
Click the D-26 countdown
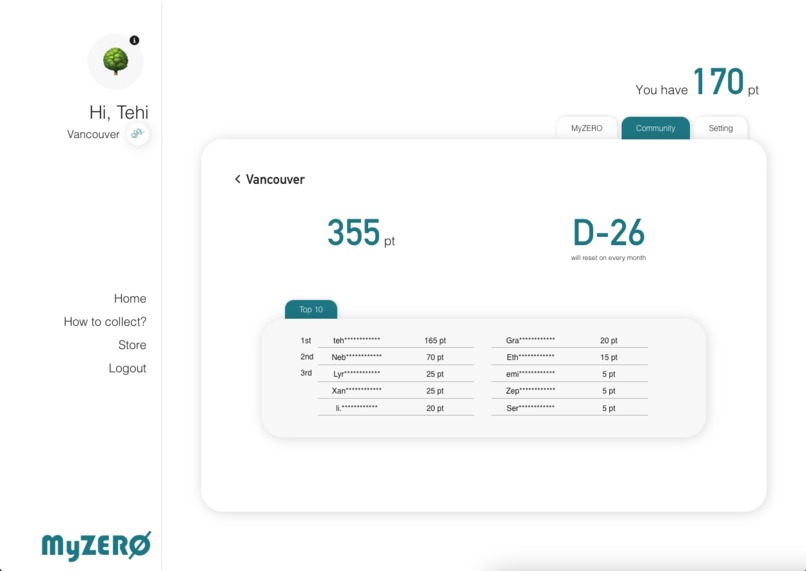609,233
